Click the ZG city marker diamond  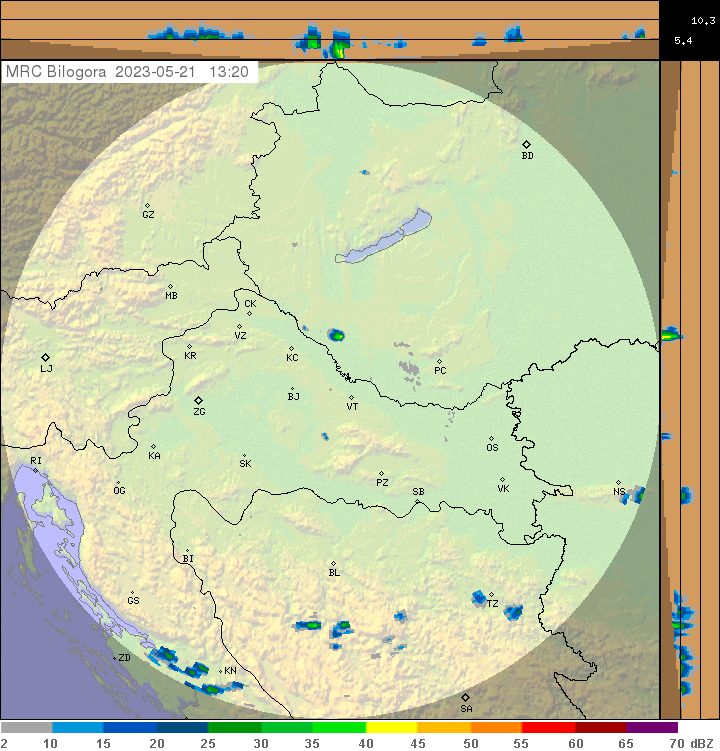click(x=198, y=401)
